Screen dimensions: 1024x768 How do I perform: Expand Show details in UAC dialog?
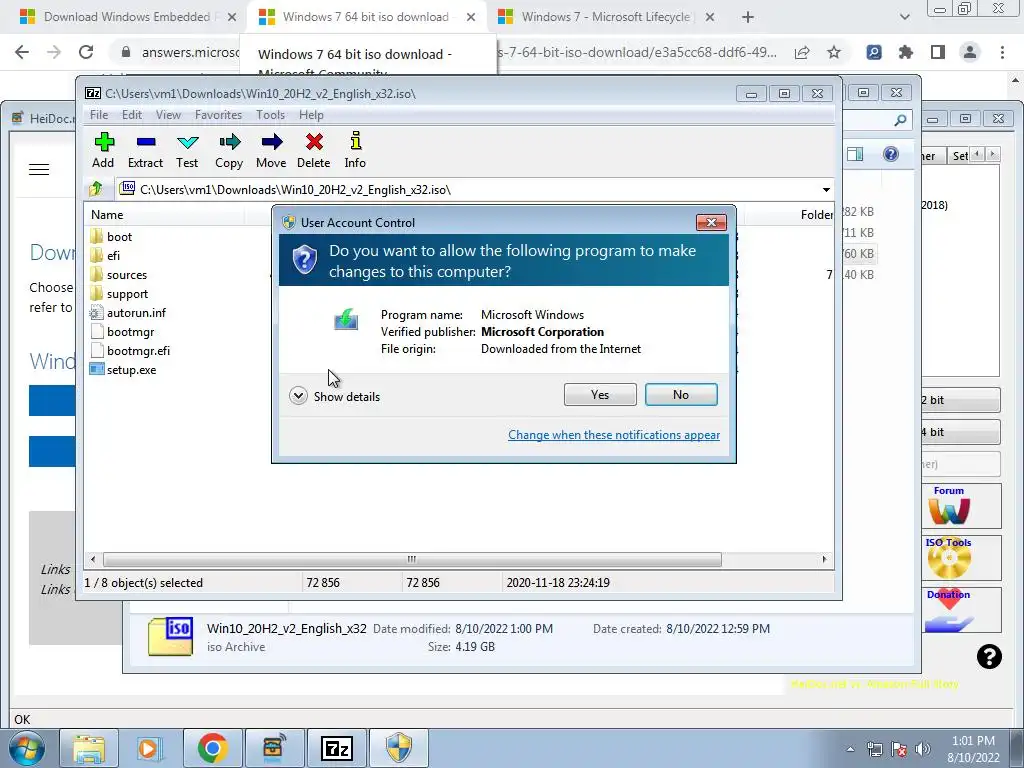pos(335,396)
